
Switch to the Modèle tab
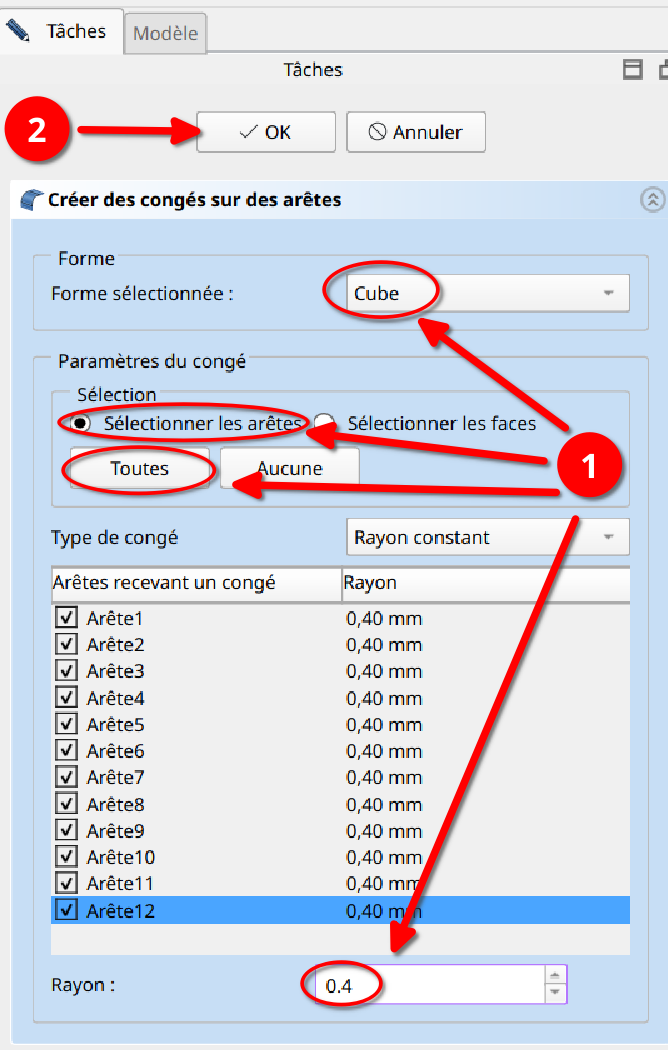(166, 33)
